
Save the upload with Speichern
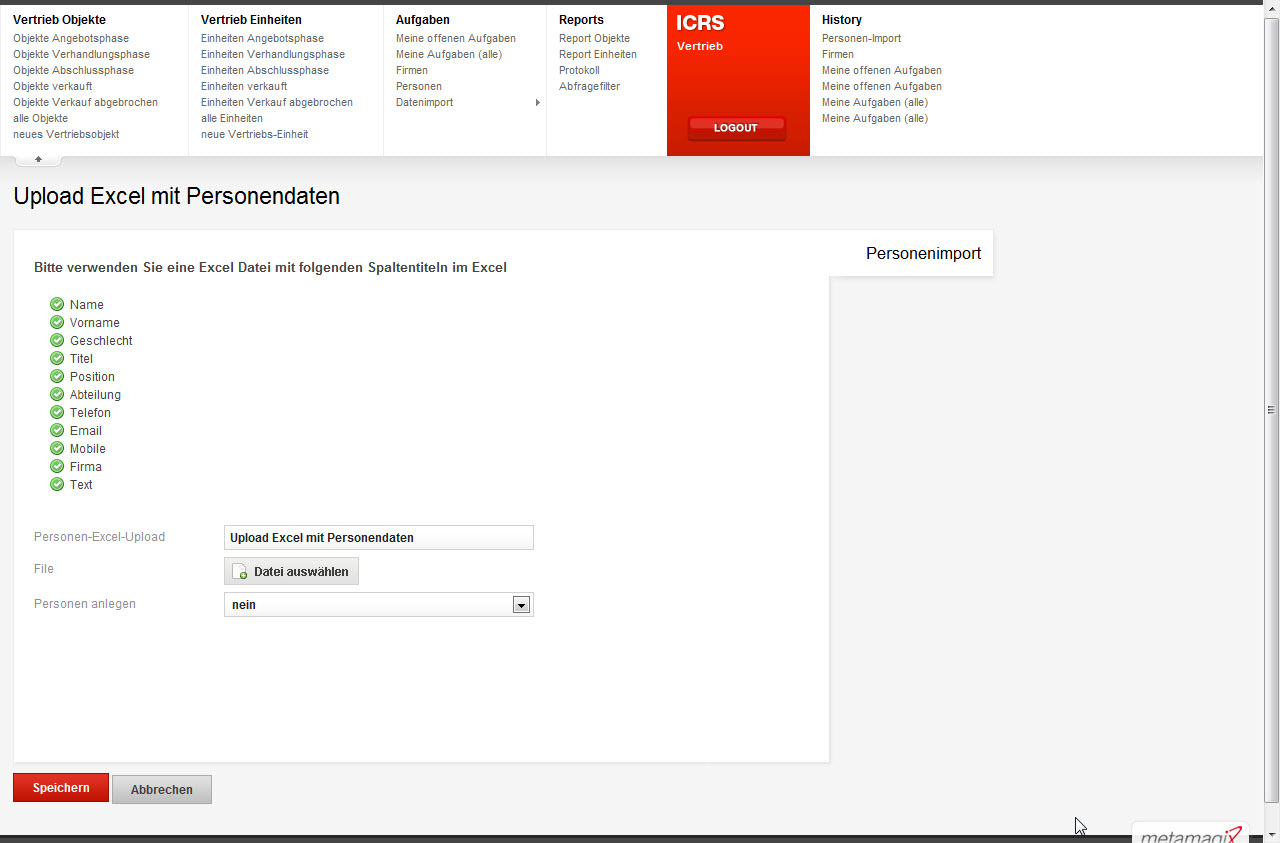pyautogui.click(x=61, y=787)
